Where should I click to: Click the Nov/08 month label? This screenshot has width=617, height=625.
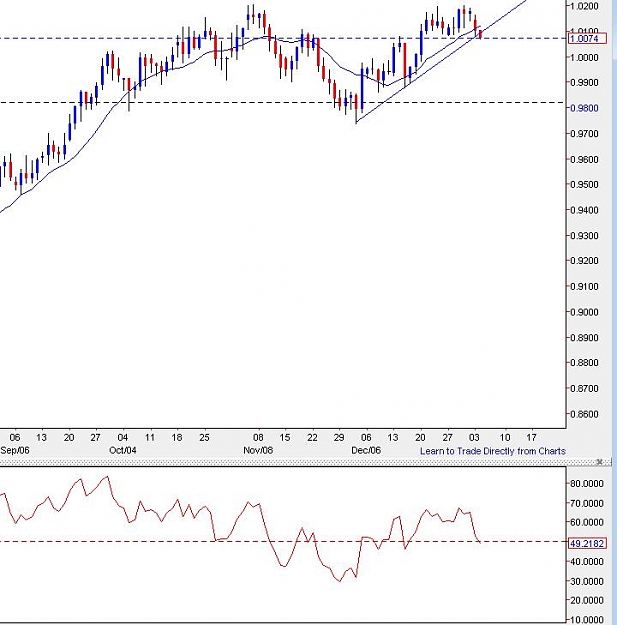tap(258, 450)
